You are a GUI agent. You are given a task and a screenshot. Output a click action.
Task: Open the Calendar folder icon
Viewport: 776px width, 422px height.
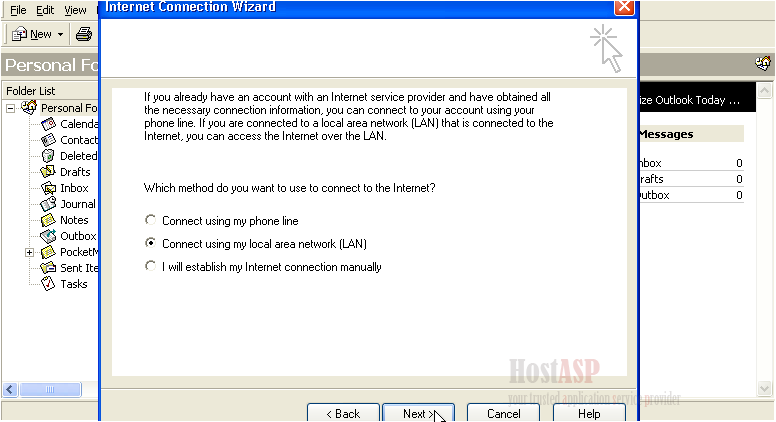48,124
